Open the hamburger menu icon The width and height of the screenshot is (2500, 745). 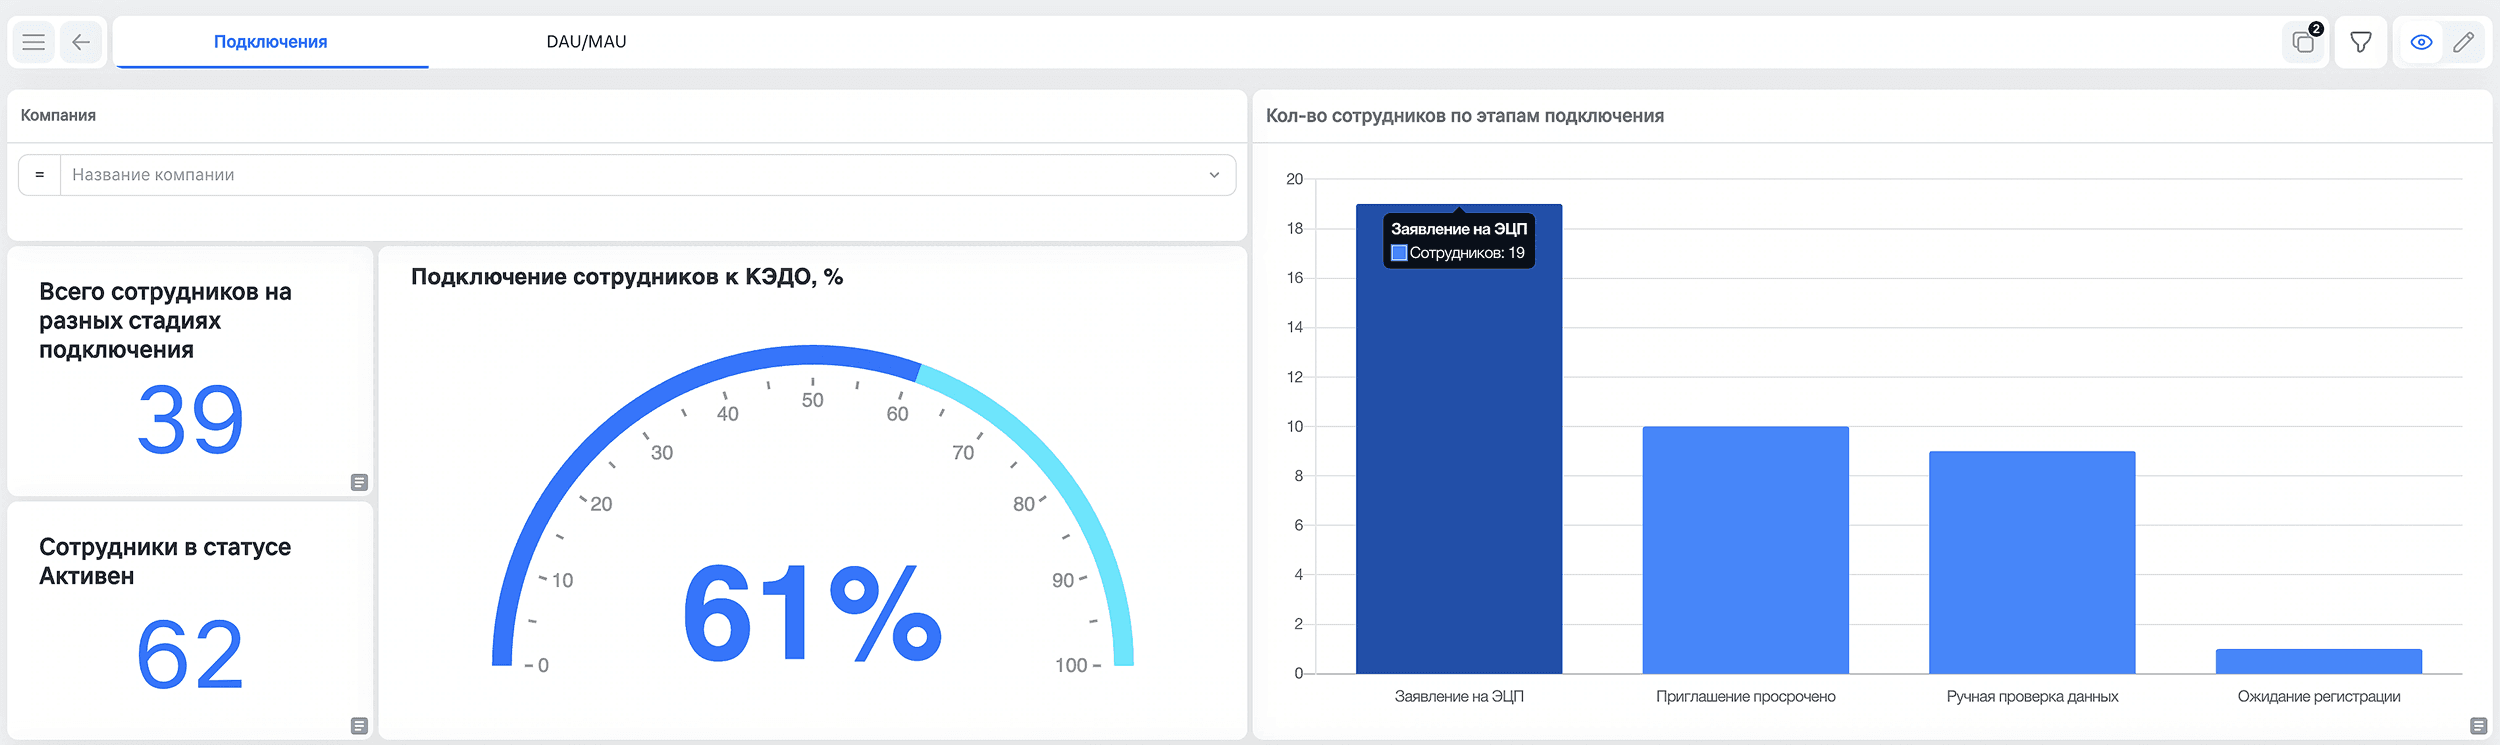click(33, 42)
